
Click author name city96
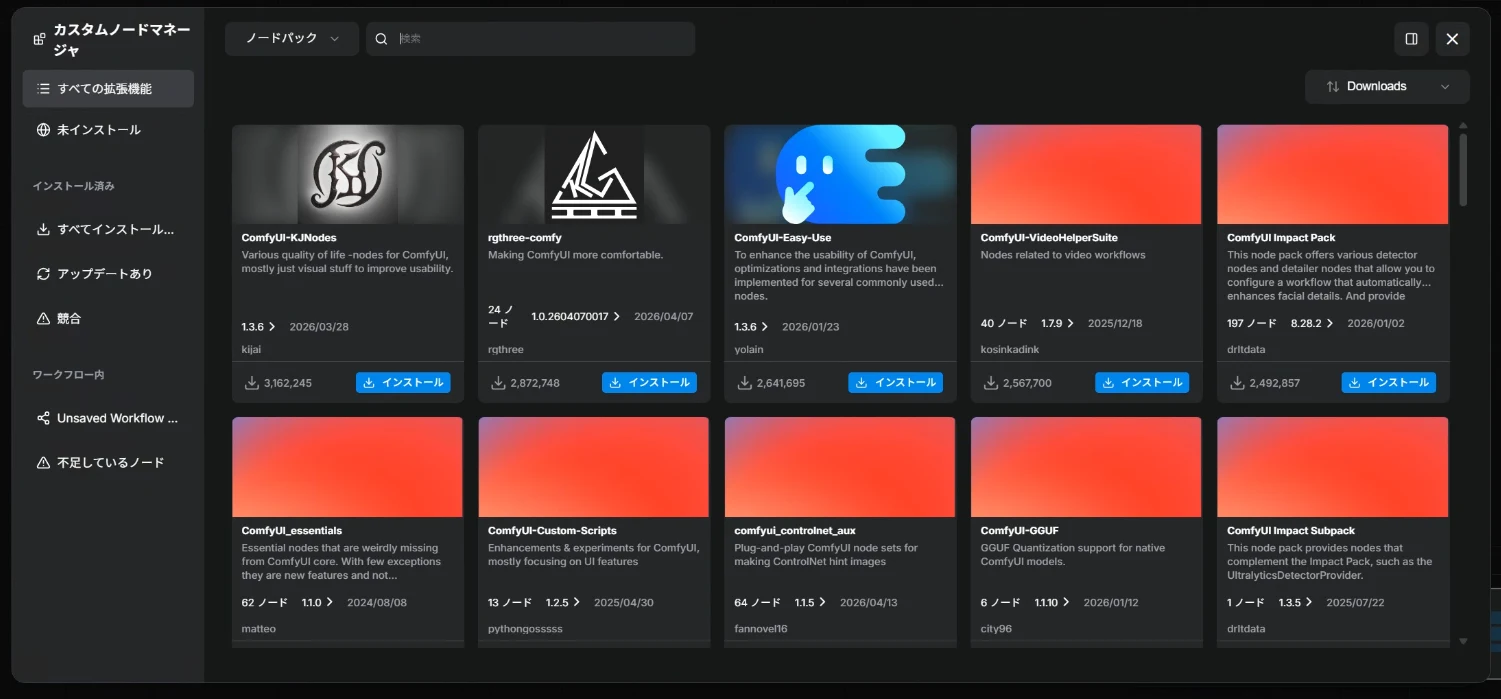(x=996, y=629)
